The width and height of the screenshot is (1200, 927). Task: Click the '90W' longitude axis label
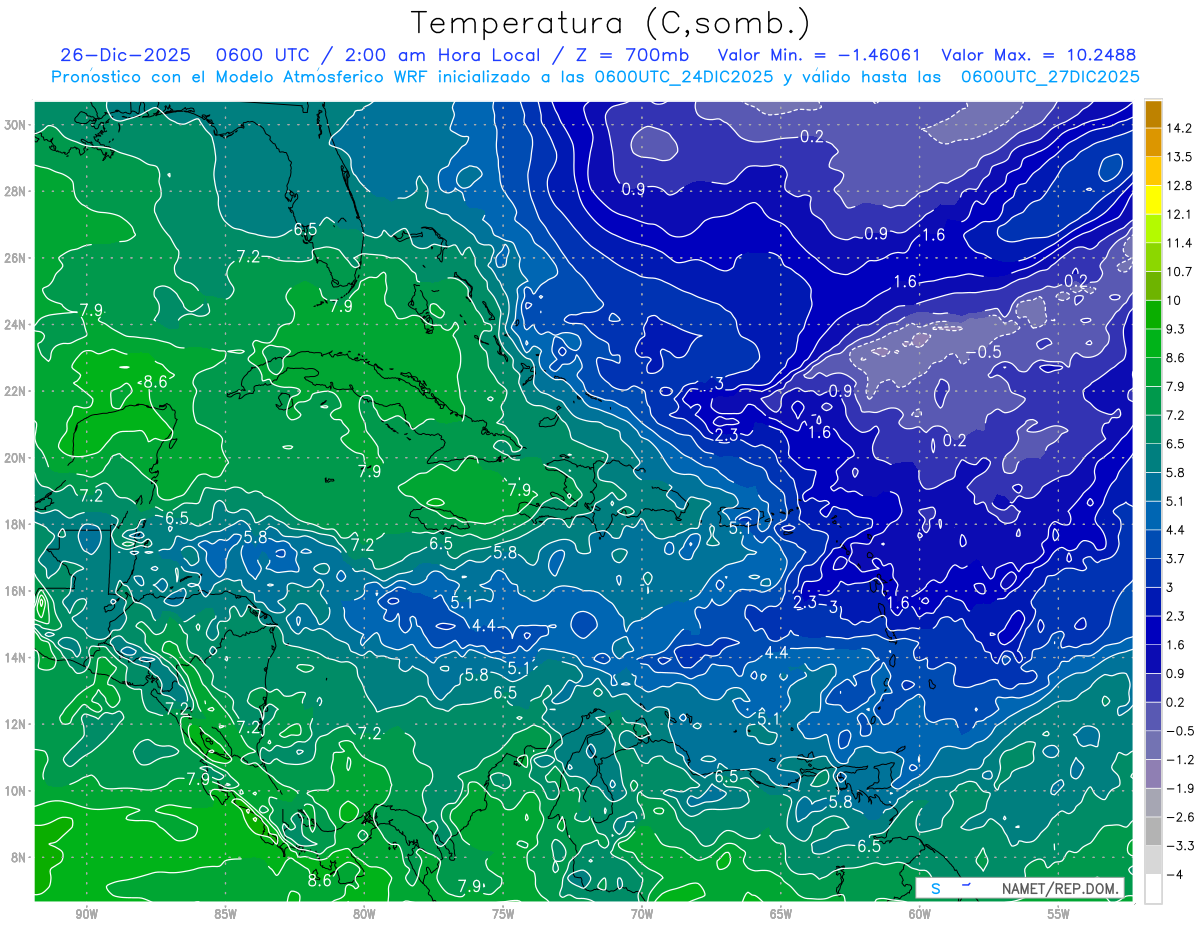[86, 914]
